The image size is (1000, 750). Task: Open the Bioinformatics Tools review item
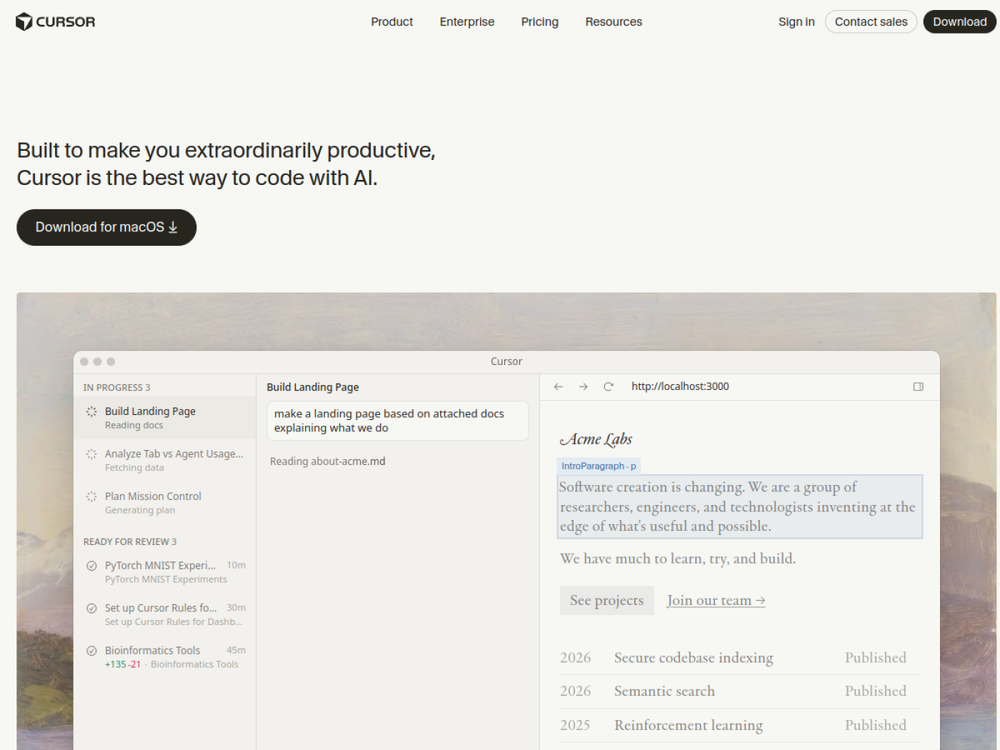click(165, 657)
